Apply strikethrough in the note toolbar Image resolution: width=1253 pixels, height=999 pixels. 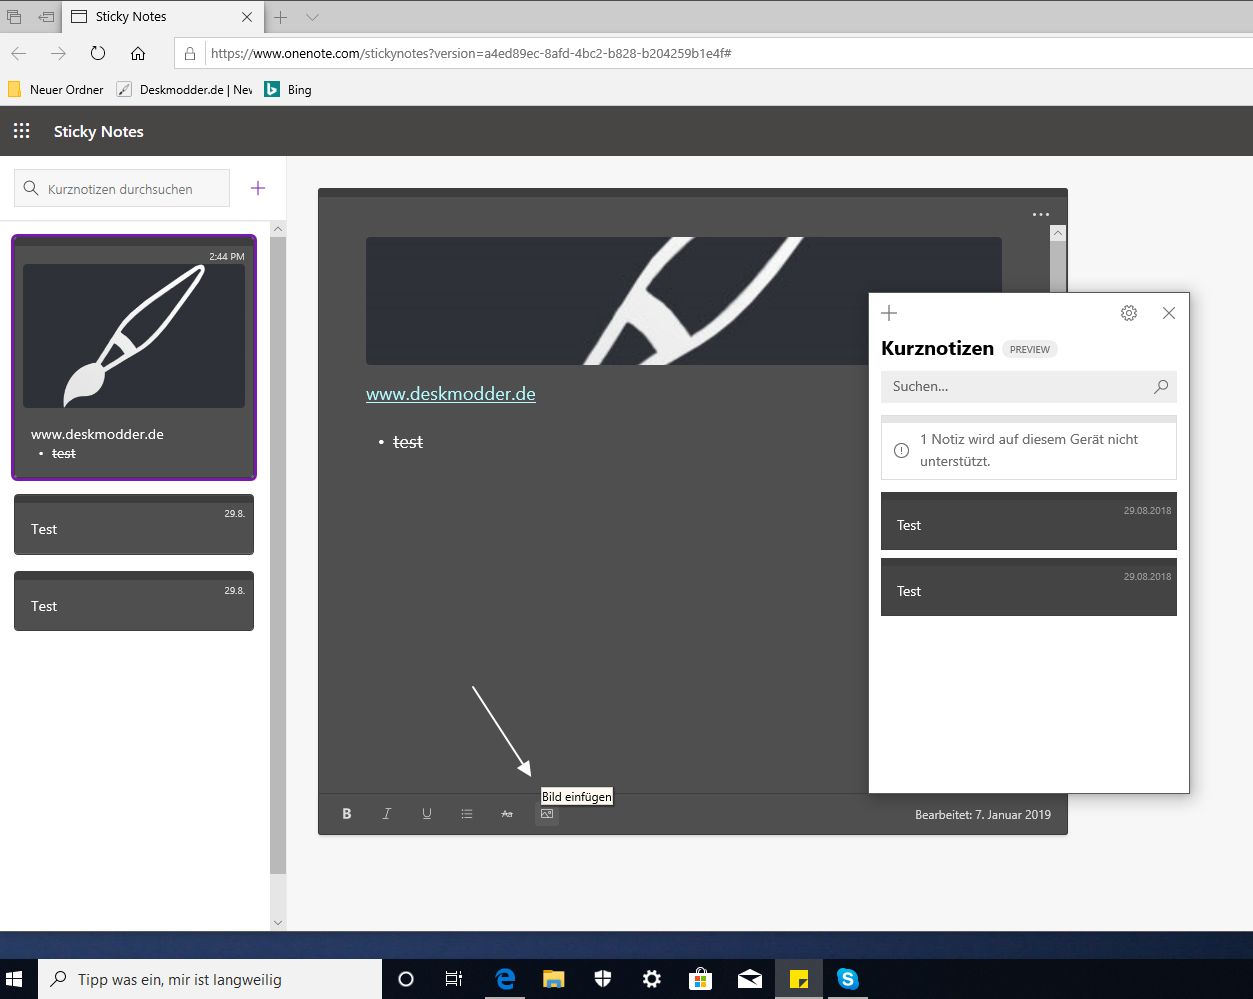pyautogui.click(x=507, y=814)
